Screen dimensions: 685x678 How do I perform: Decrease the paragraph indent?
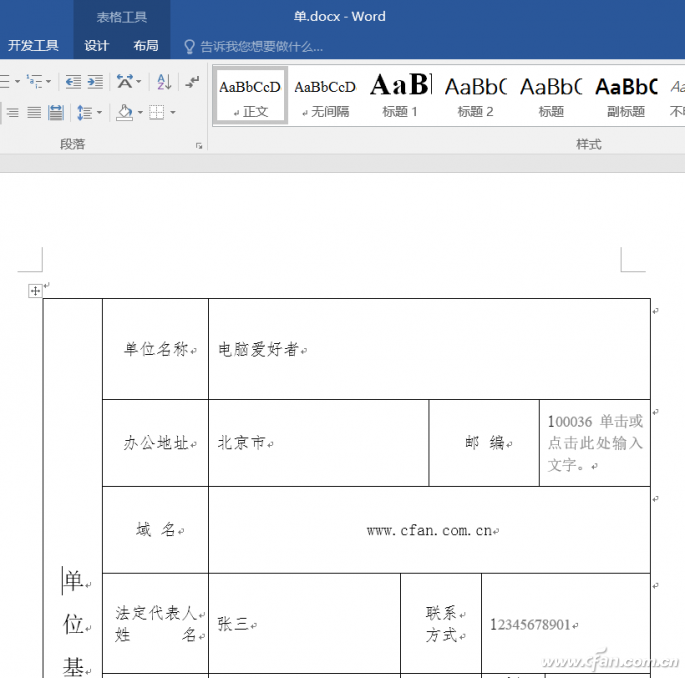[73, 82]
